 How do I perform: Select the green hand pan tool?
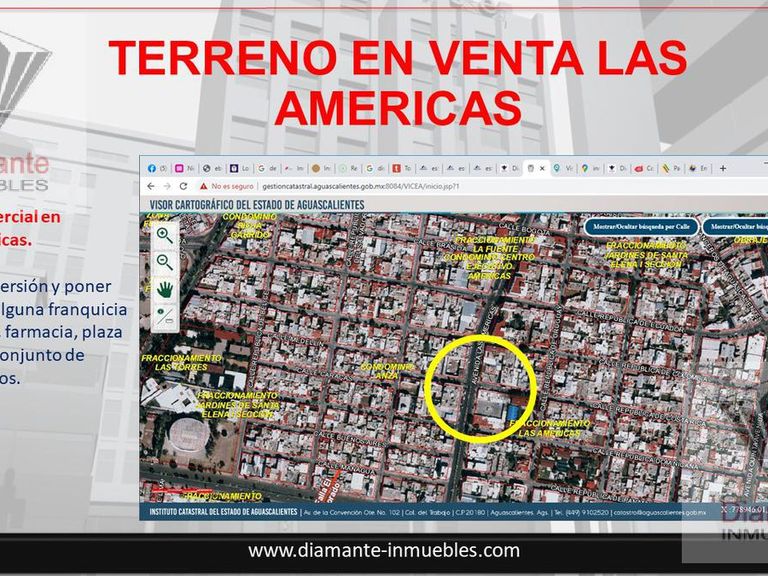[164, 289]
